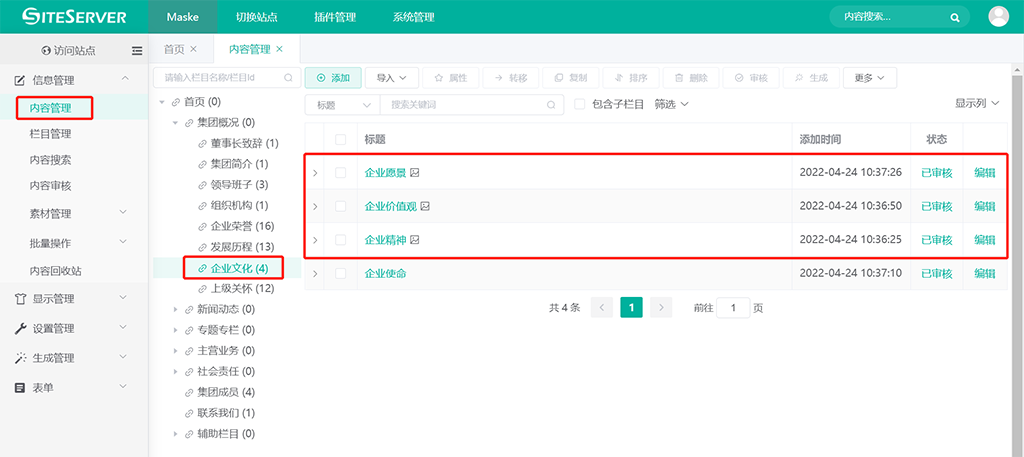Check the 包含子栏目 checkbox

[580, 104]
